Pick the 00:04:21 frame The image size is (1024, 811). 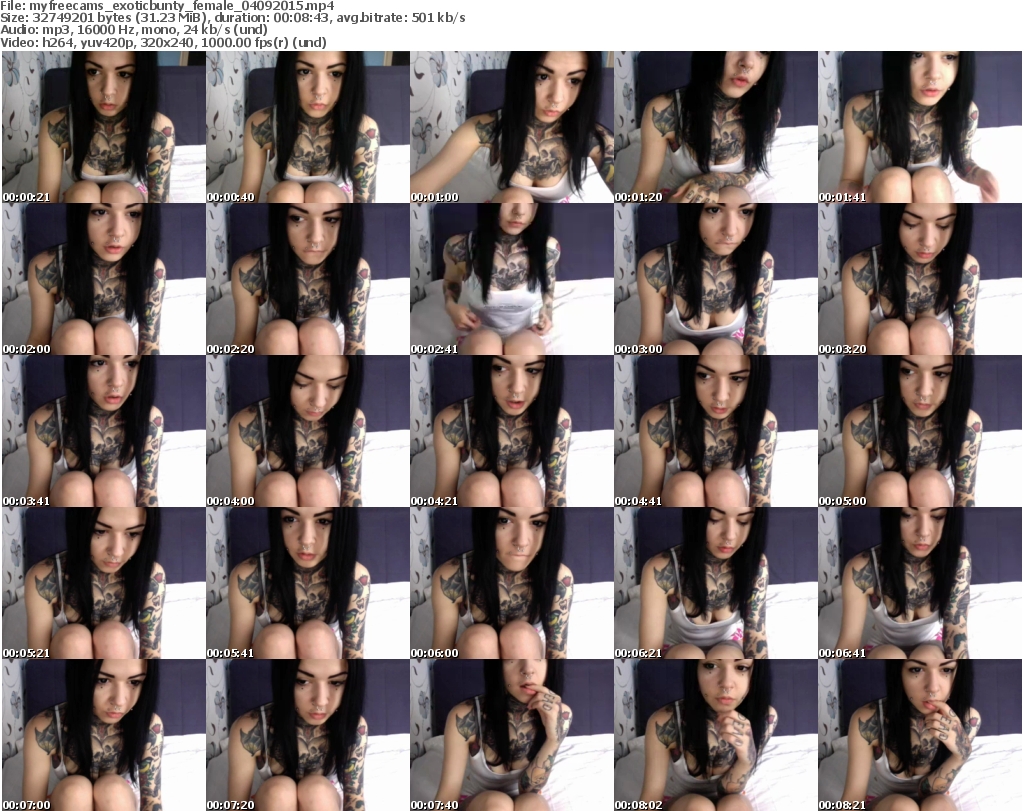click(x=511, y=431)
